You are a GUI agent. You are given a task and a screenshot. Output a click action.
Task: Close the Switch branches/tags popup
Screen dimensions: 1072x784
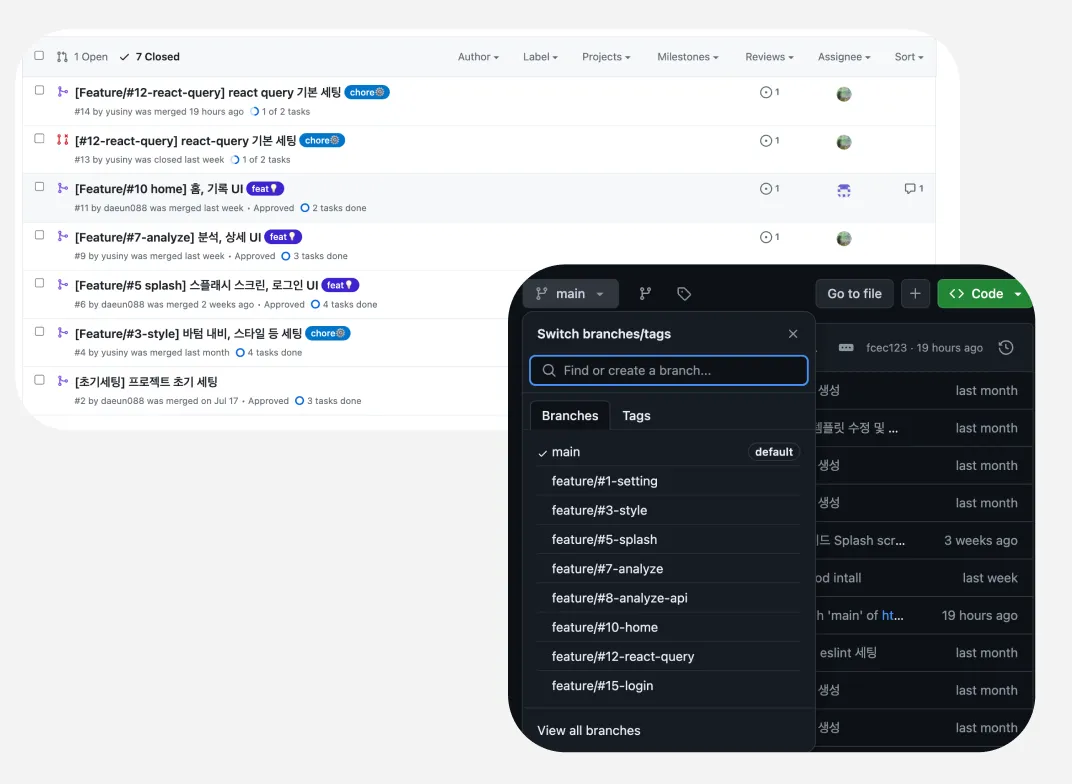tap(792, 334)
